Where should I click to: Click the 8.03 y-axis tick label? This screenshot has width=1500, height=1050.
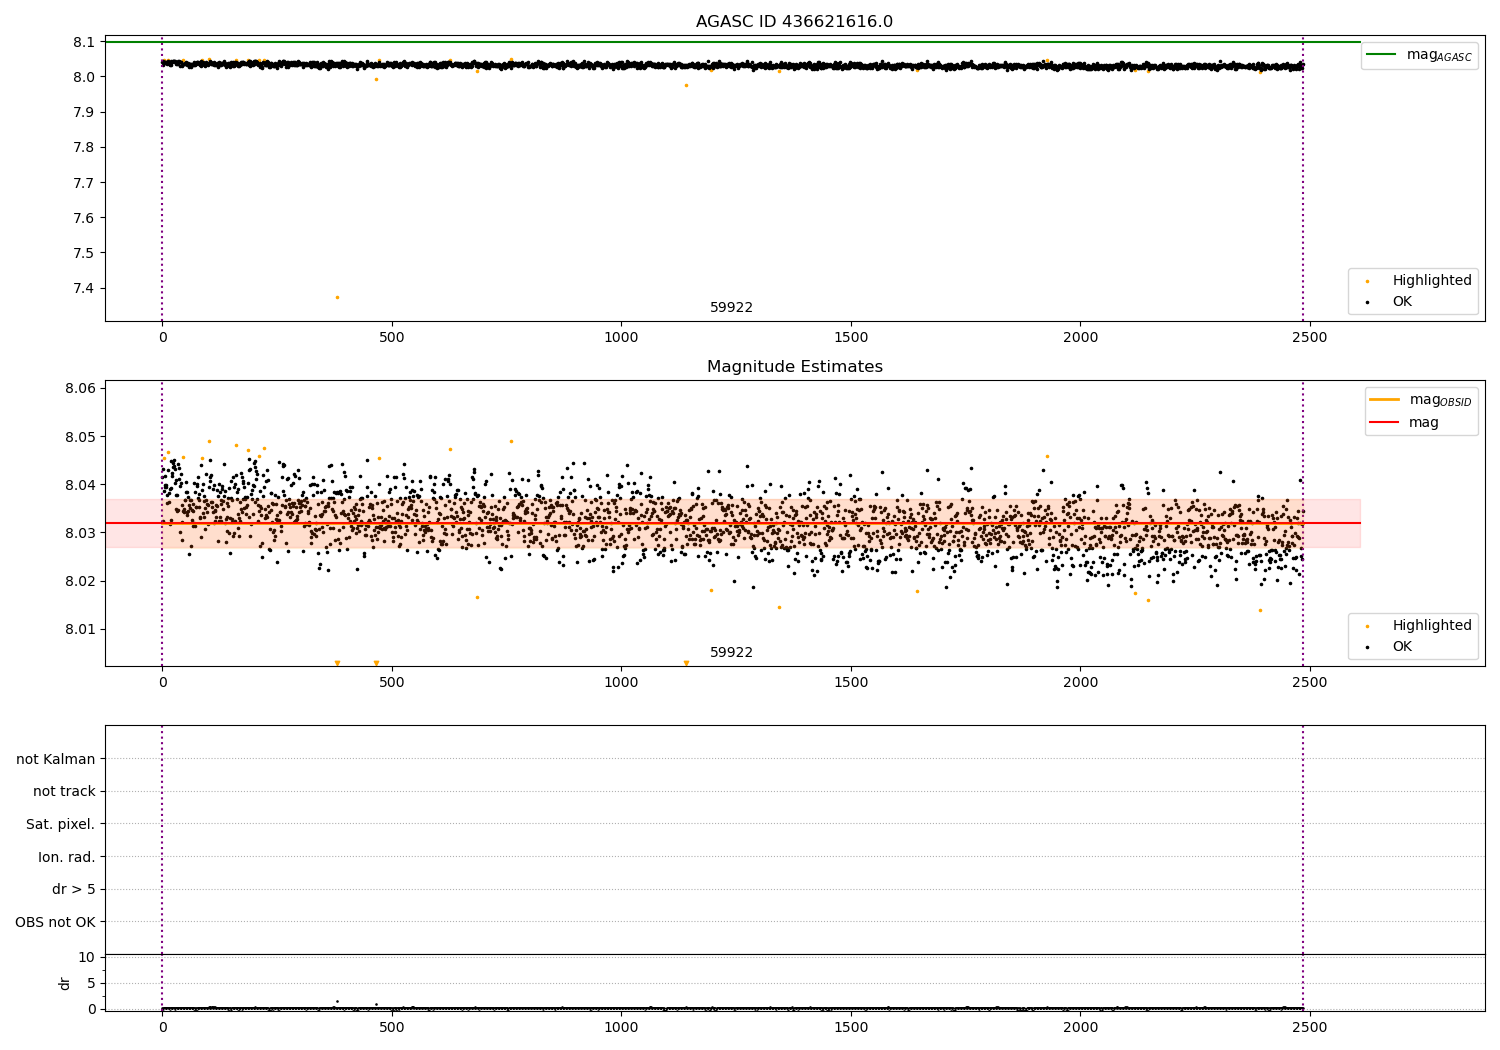point(81,533)
